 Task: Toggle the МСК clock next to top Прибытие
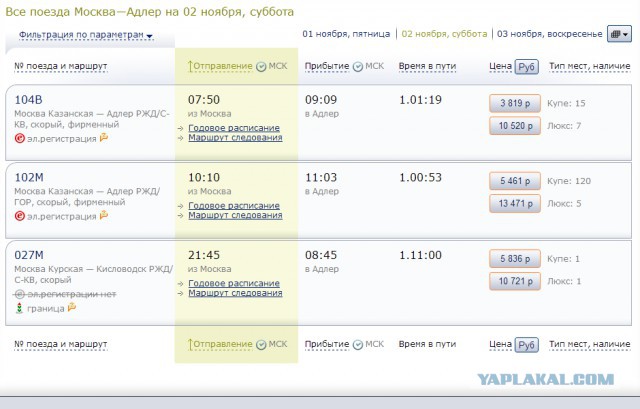[358, 67]
